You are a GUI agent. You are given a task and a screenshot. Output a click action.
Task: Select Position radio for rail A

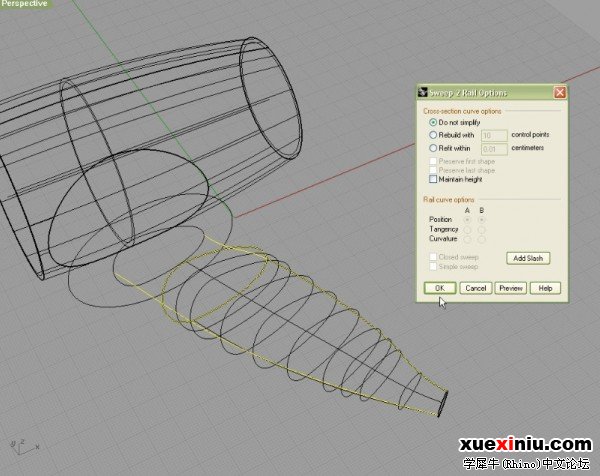coord(467,220)
